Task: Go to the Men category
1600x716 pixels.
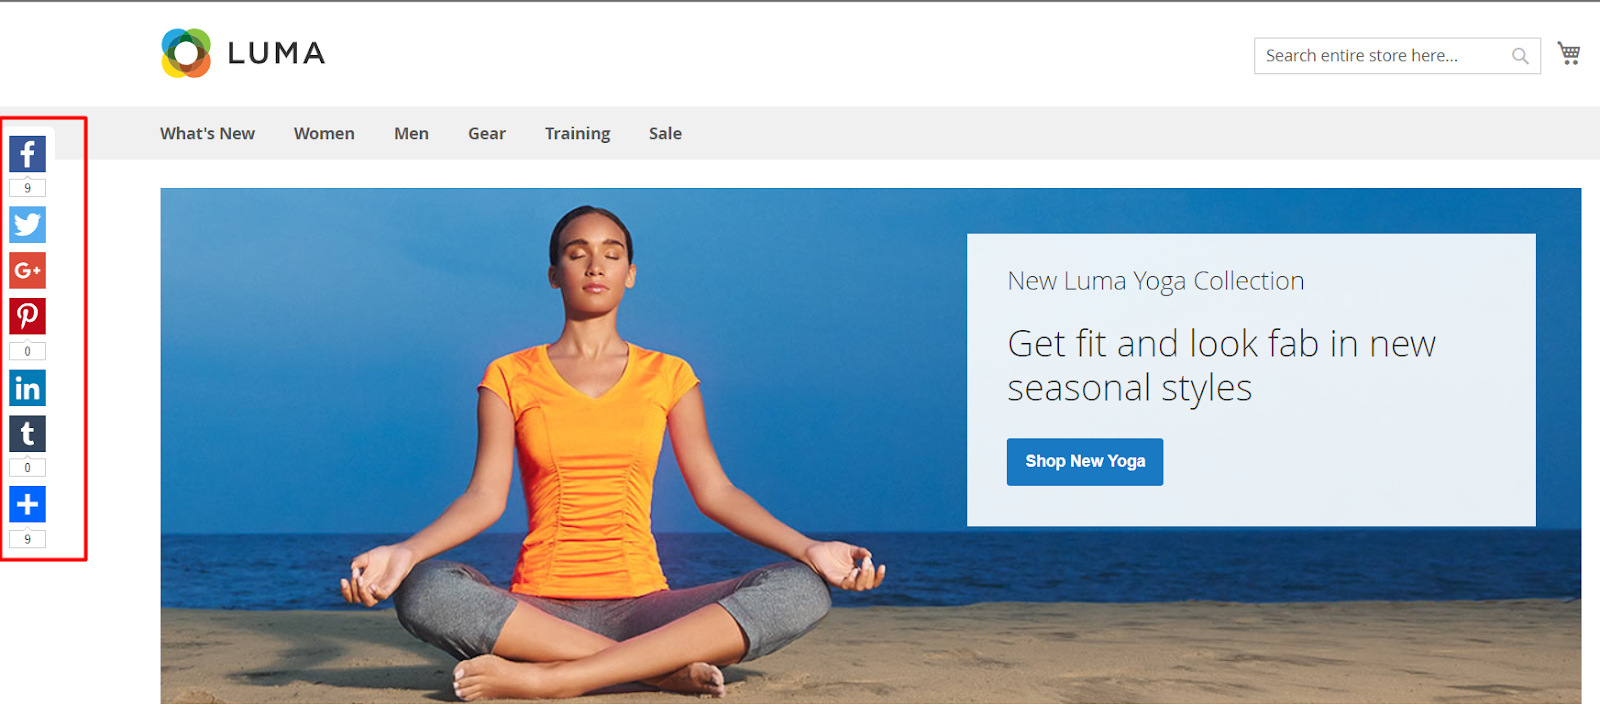Action: [411, 133]
